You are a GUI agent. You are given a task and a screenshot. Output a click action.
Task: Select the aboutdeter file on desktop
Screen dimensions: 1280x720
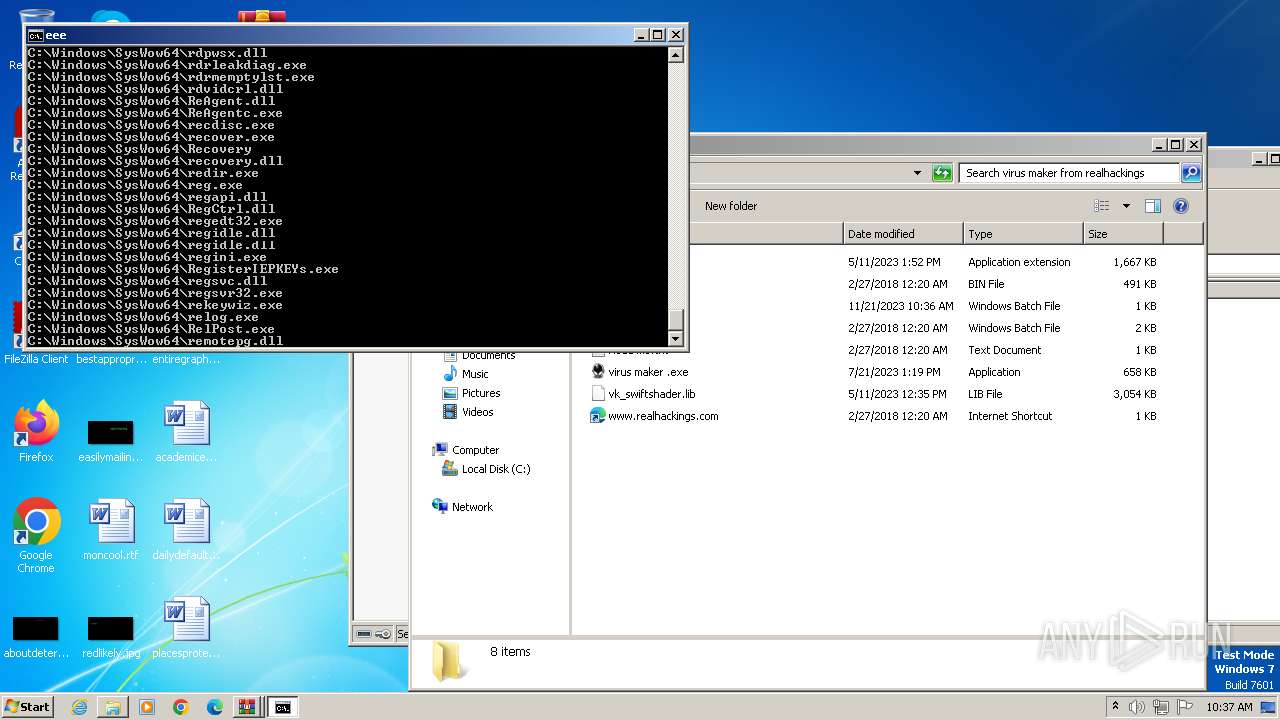(x=35, y=636)
